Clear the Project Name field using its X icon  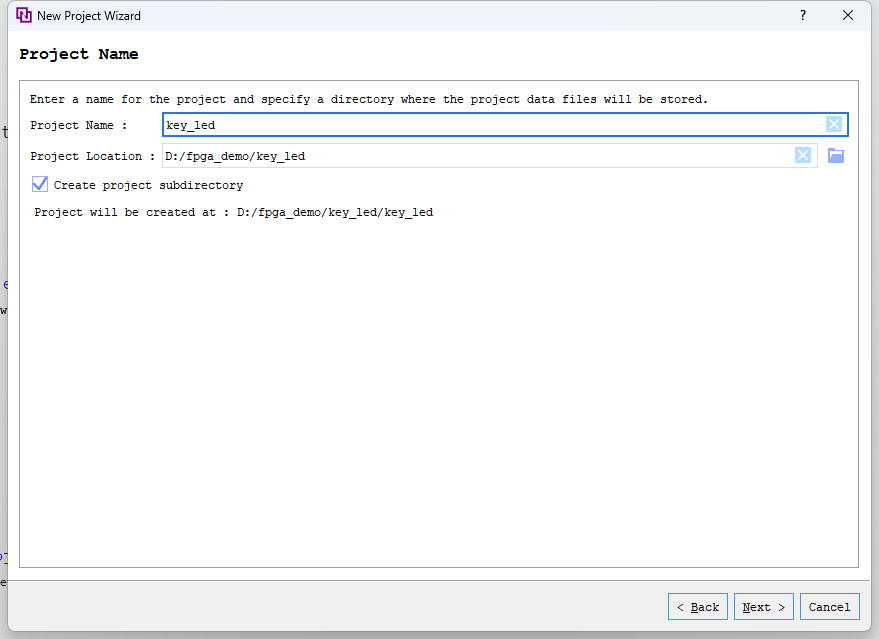[834, 124]
